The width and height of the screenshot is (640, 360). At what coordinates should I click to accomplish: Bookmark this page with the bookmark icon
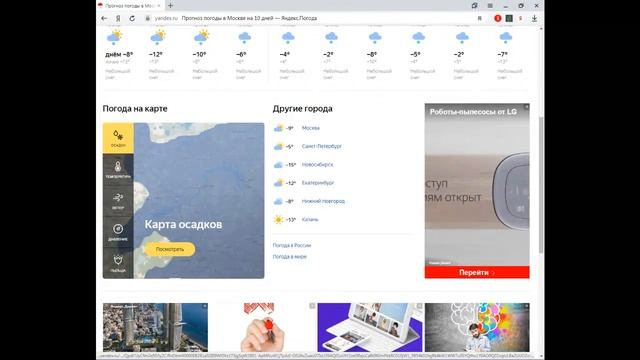click(x=480, y=18)
